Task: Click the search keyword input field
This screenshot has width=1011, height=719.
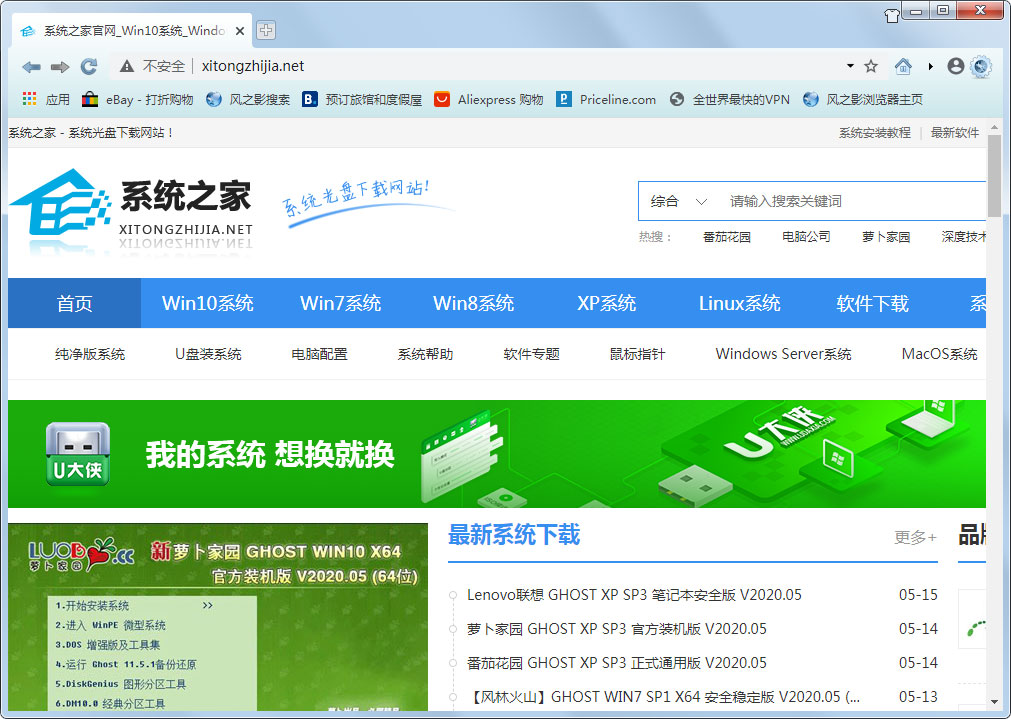Action: 850,201
